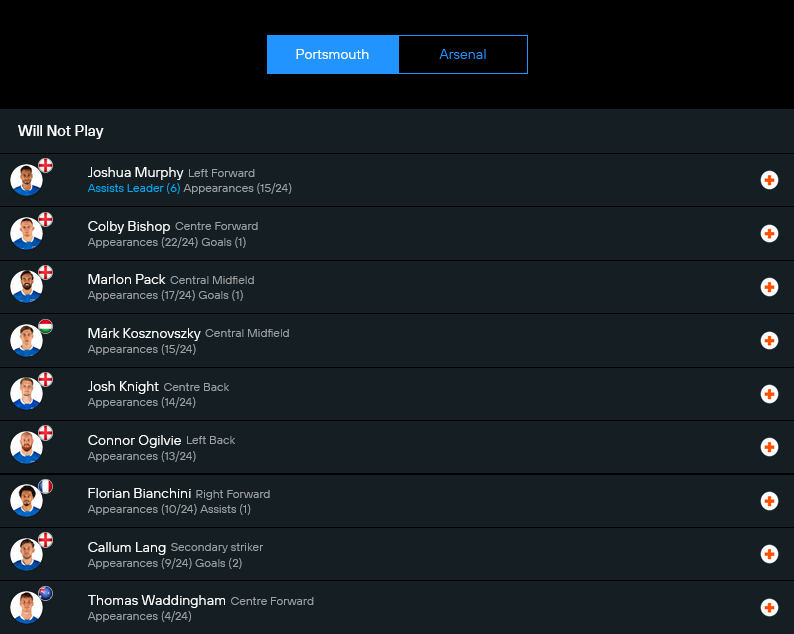Click the injury icon for Márk Kosznovszky
The image size is (794, 634).
pyautogui.click(x=769, y=341)
